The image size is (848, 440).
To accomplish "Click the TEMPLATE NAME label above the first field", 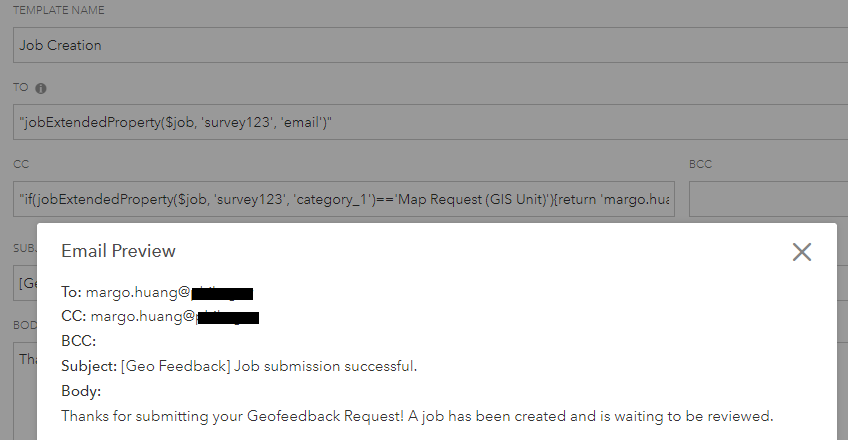I will (x=59, y=10).
